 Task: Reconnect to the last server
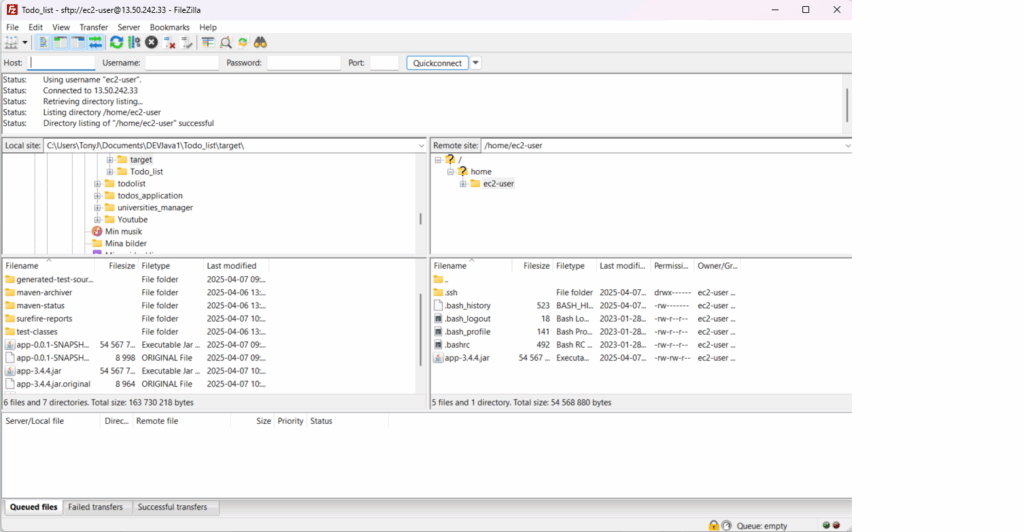(x=187, y=42)
